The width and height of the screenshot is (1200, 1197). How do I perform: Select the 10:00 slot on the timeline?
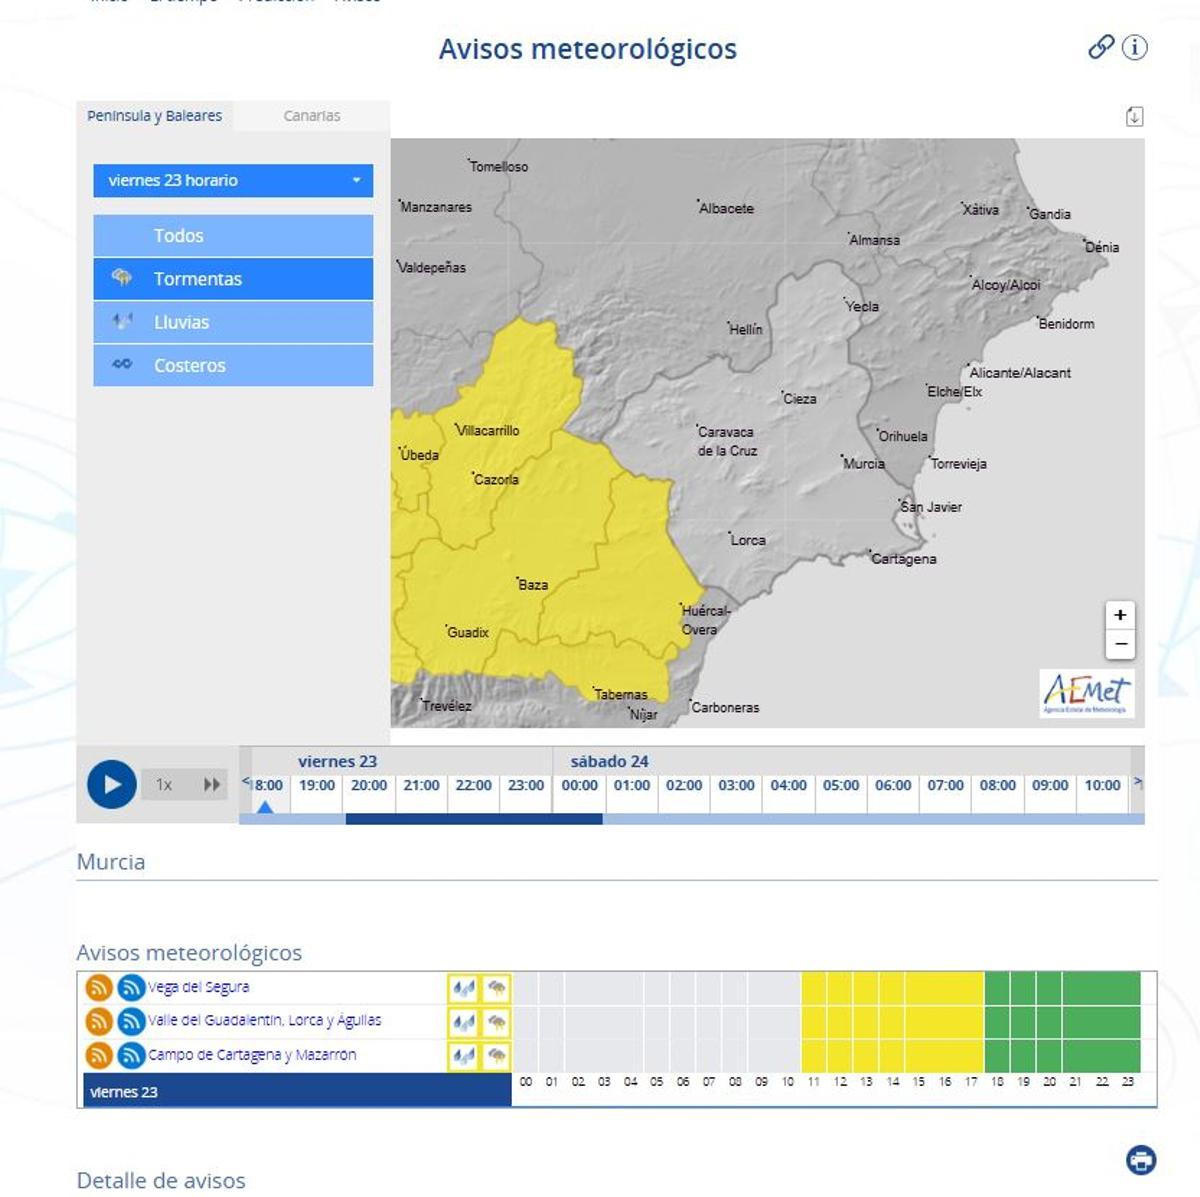point(1103,786)
